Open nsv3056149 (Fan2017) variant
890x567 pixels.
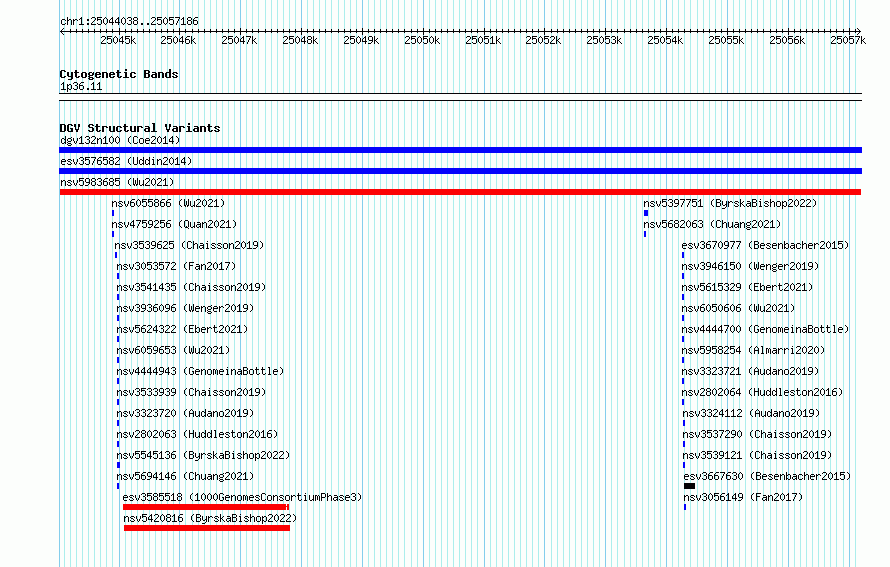point(743,497)
